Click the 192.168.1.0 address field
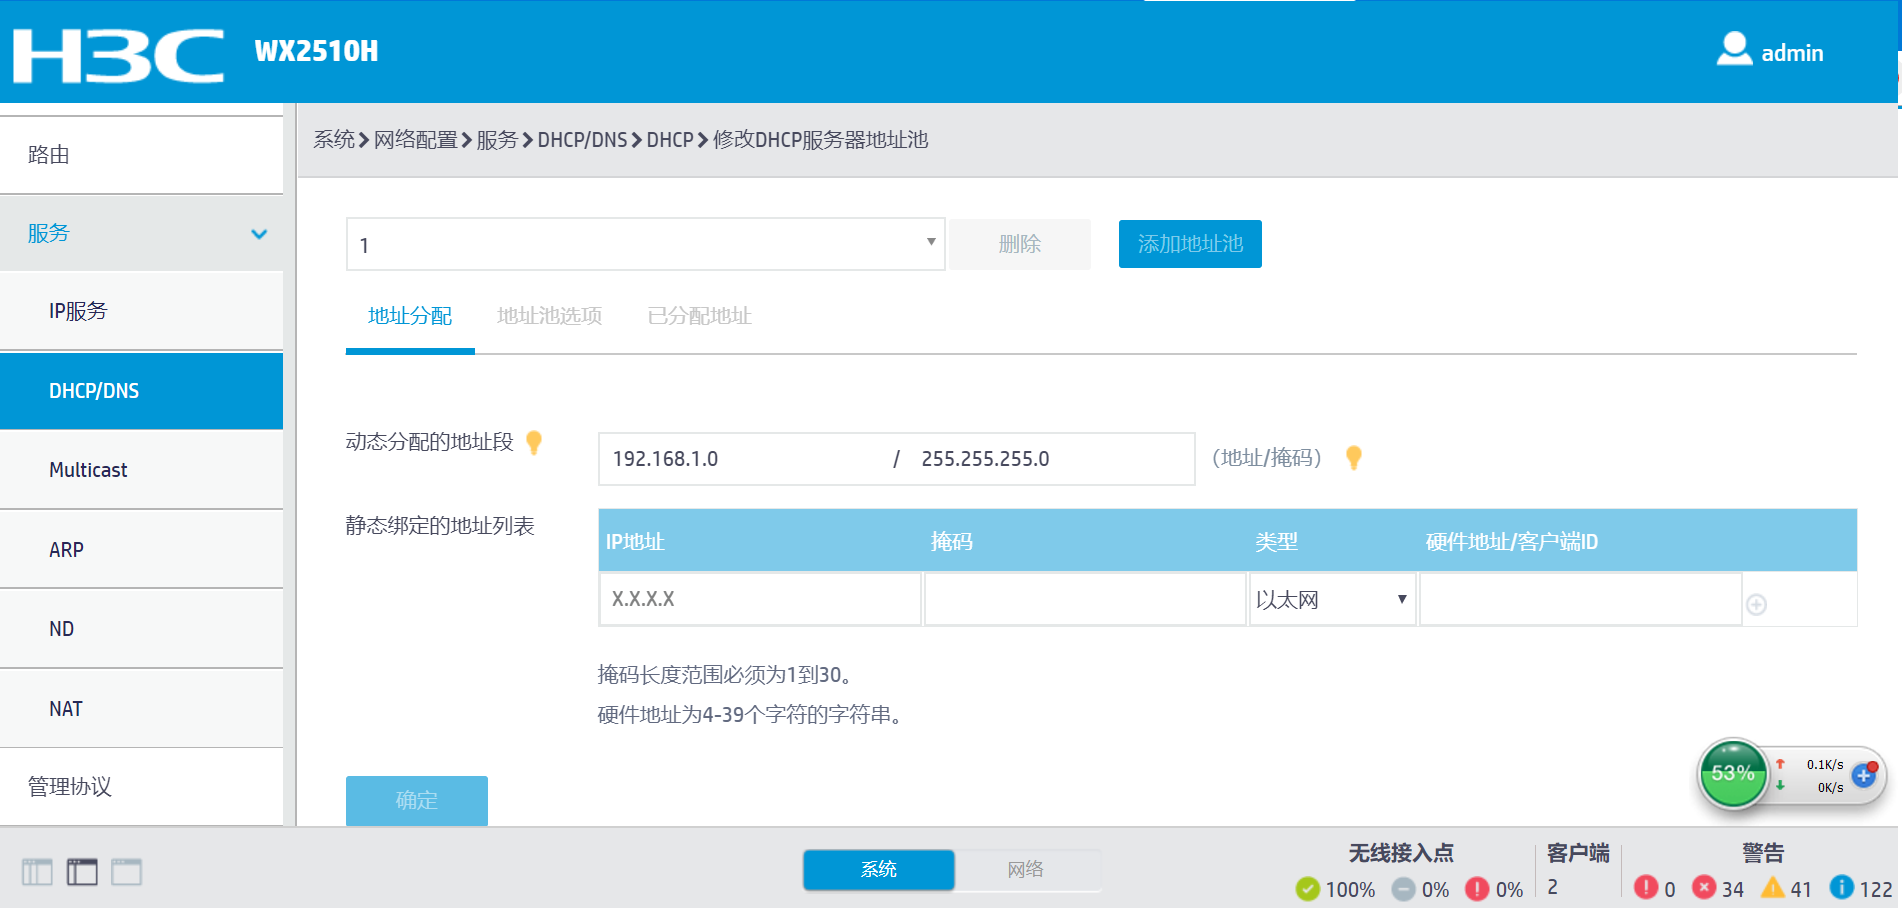Image resolution: width=1902 pixels, height=908 pixels. point(745,459)
